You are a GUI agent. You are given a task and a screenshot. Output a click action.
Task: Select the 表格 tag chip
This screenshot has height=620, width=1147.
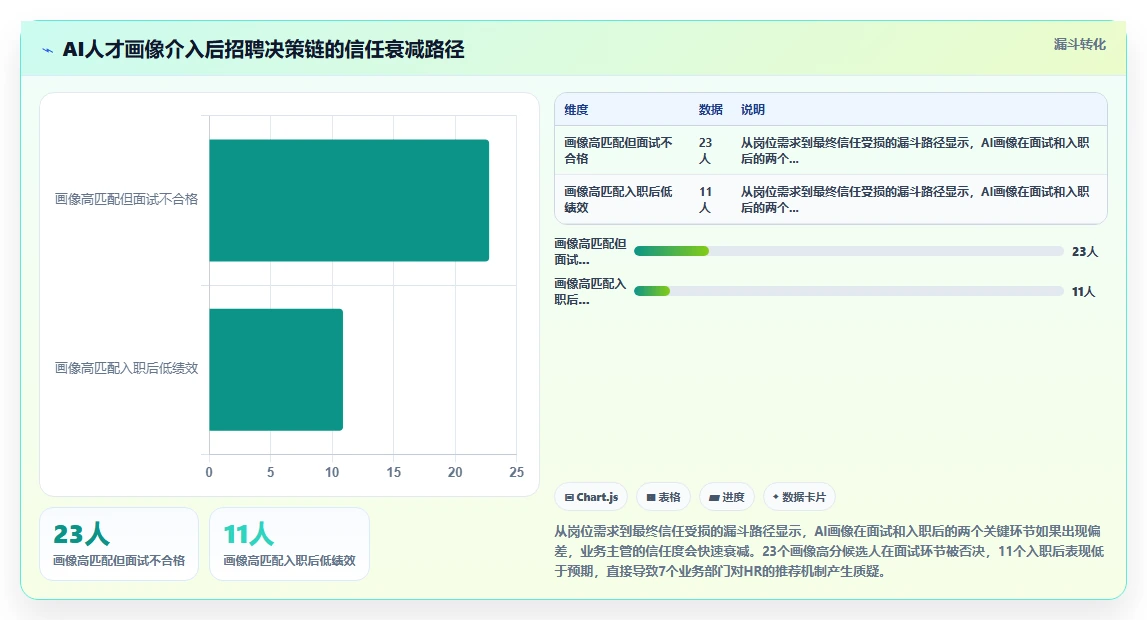coord(663,497)
